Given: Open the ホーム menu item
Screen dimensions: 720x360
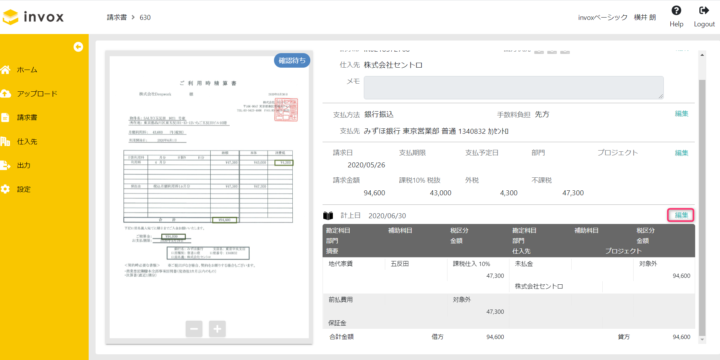Looking at the screenshot, I should 27,70.
